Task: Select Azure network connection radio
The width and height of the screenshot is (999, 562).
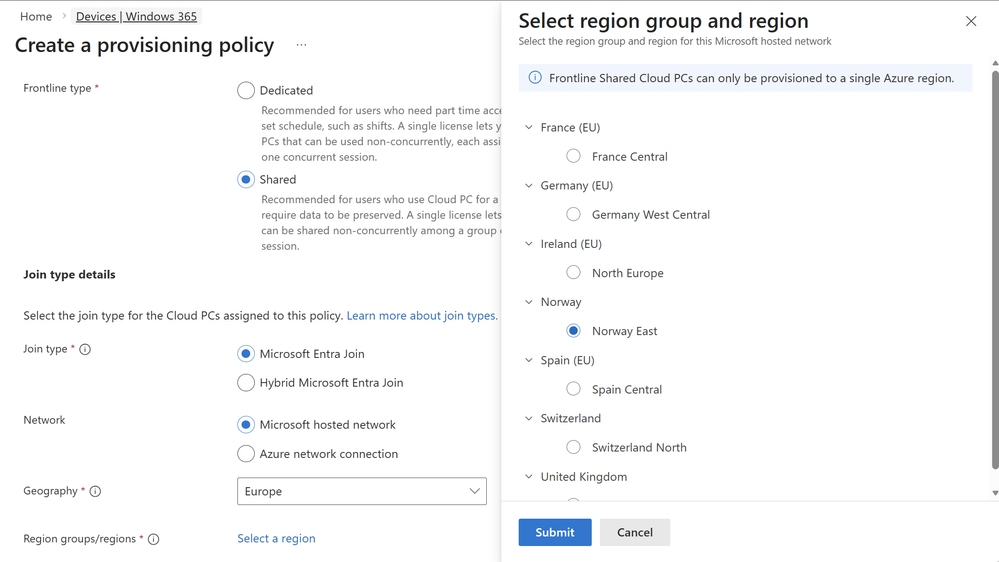Action: coord(246,454)
